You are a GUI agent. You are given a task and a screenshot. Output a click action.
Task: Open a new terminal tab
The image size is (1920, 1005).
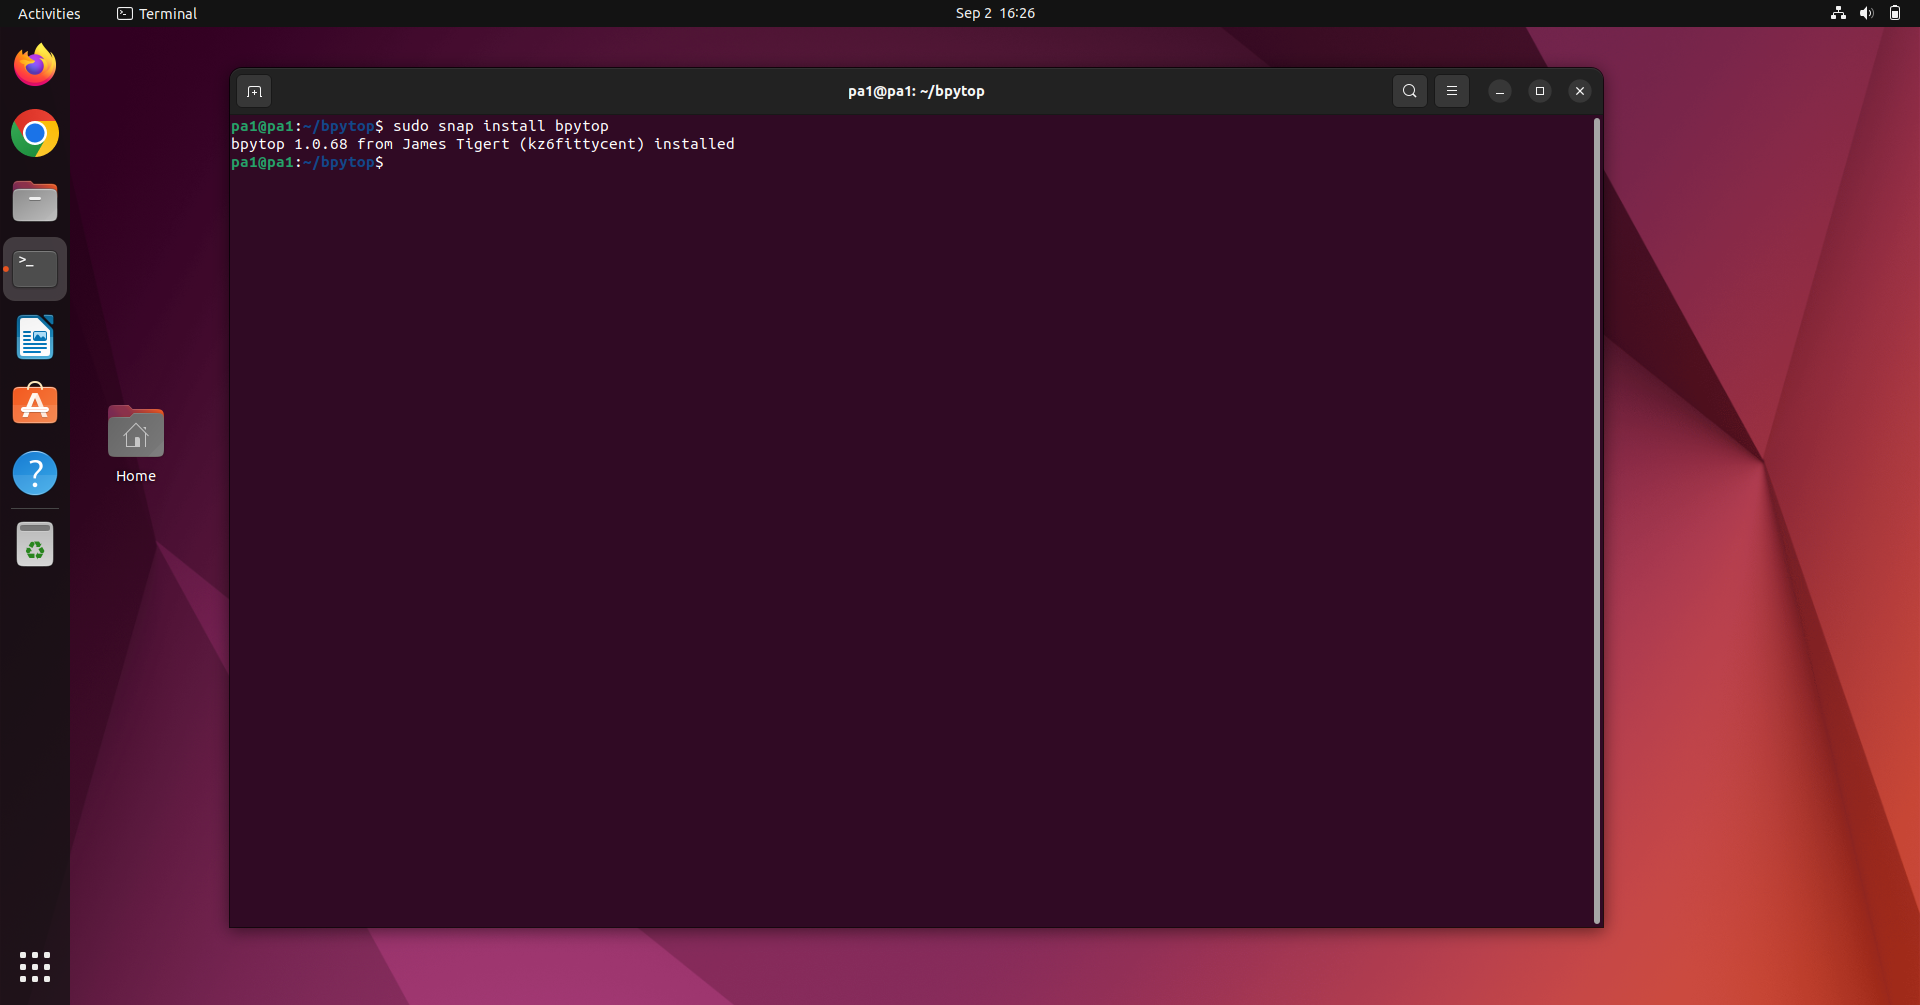pos(254,90)
